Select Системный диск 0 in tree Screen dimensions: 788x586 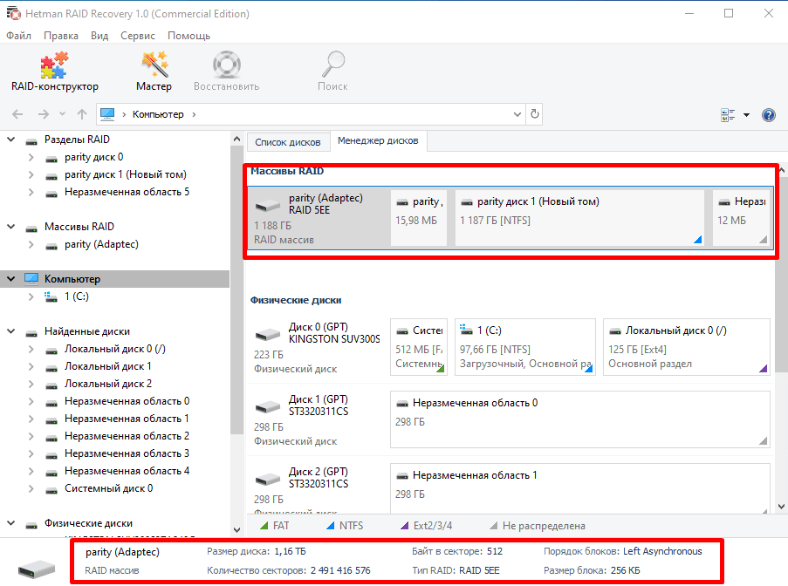pyautogui.click(x=109, y=489)
